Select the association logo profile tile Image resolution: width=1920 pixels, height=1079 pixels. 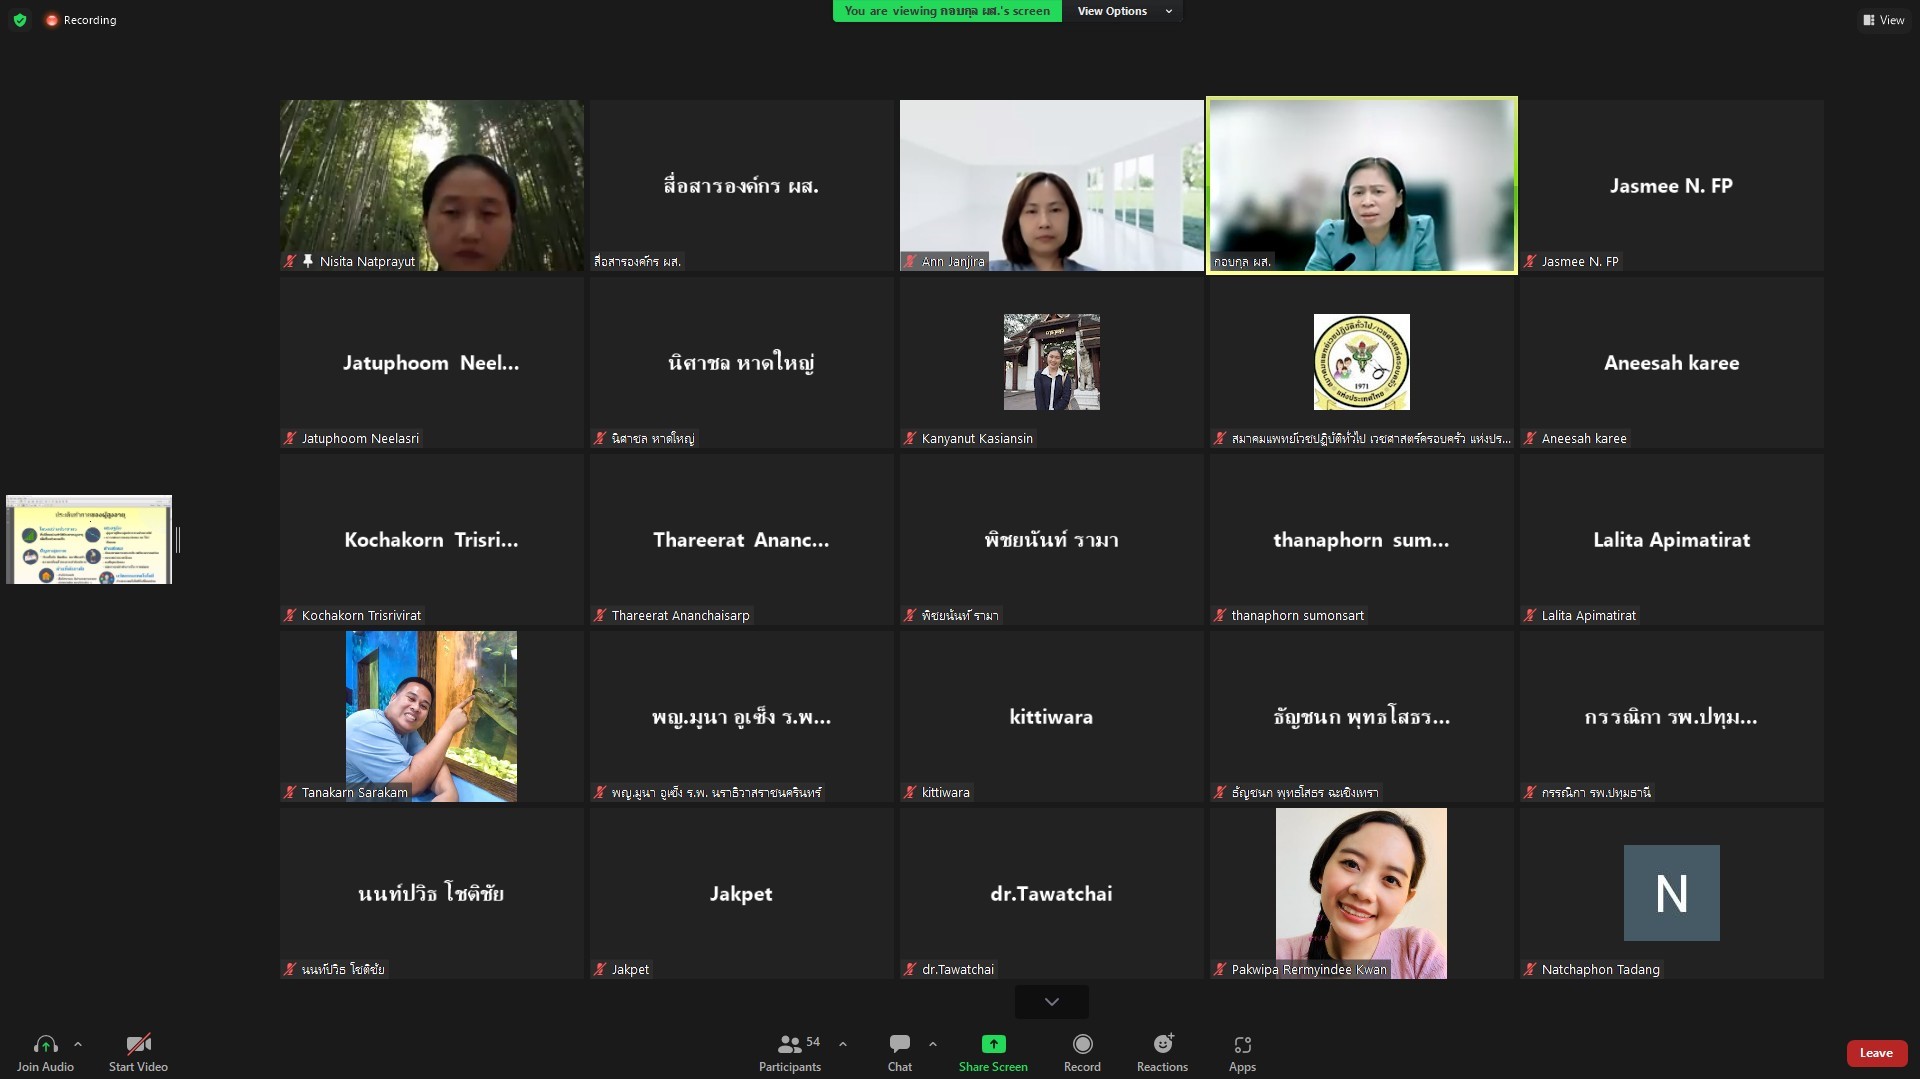click(x=1362, y=362)
